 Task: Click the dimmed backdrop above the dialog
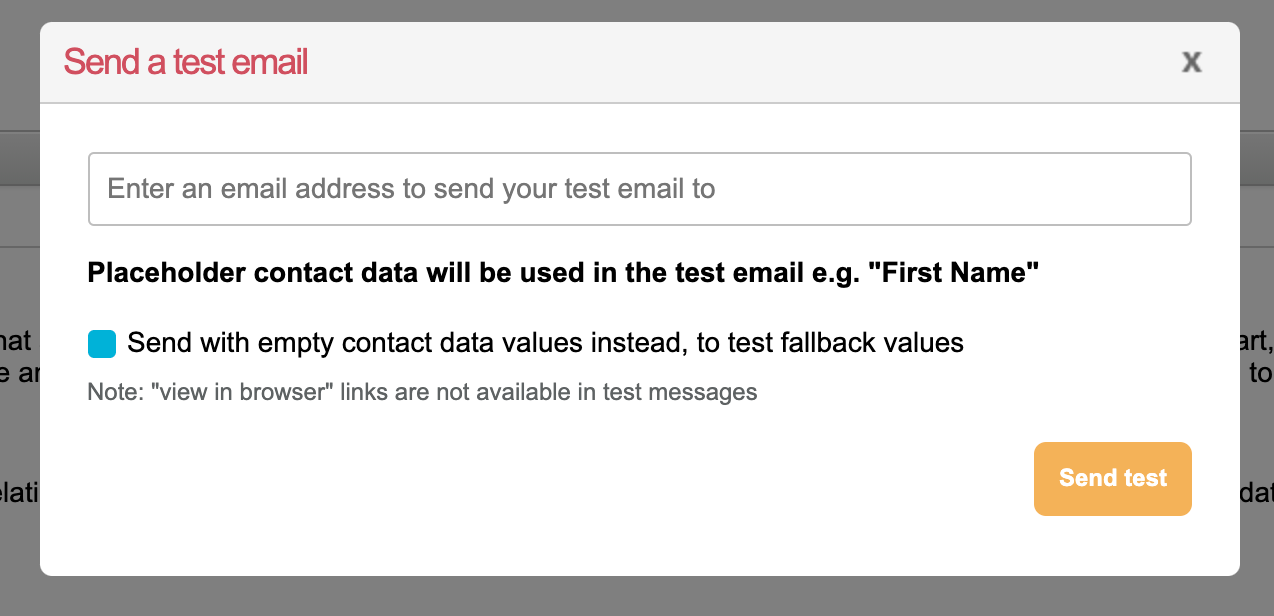pyautogui.click(x=640, y=10)
